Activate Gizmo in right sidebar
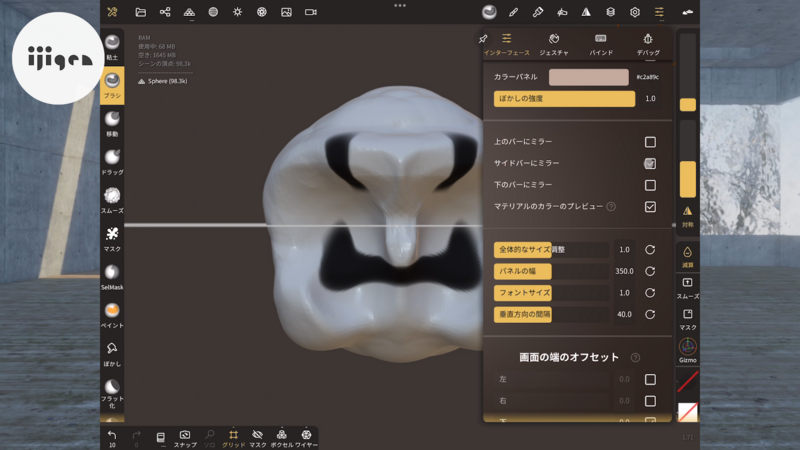The image size is (800, 450). (688, 351)
